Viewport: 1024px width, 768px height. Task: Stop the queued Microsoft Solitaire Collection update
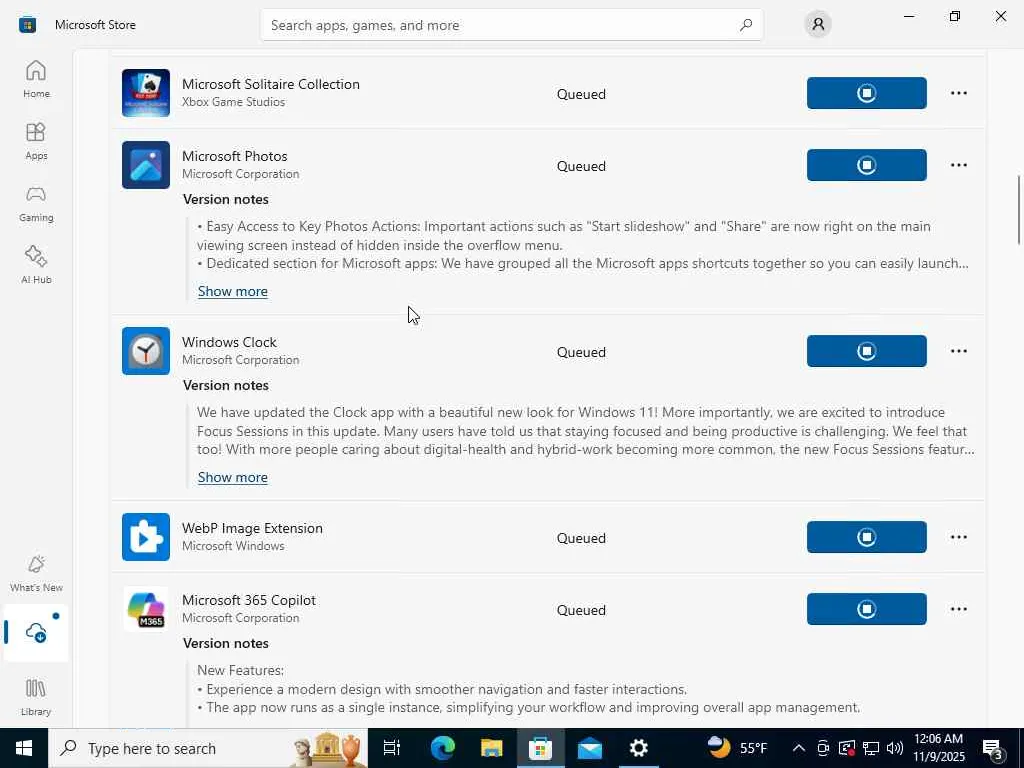click(867, 93)
